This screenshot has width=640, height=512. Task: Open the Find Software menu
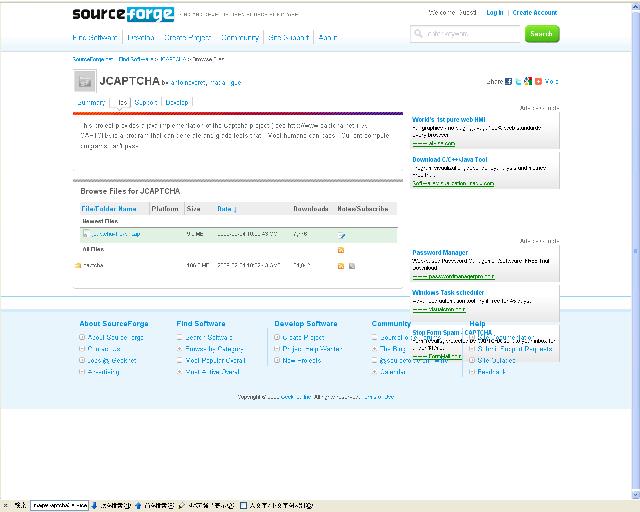95,38
